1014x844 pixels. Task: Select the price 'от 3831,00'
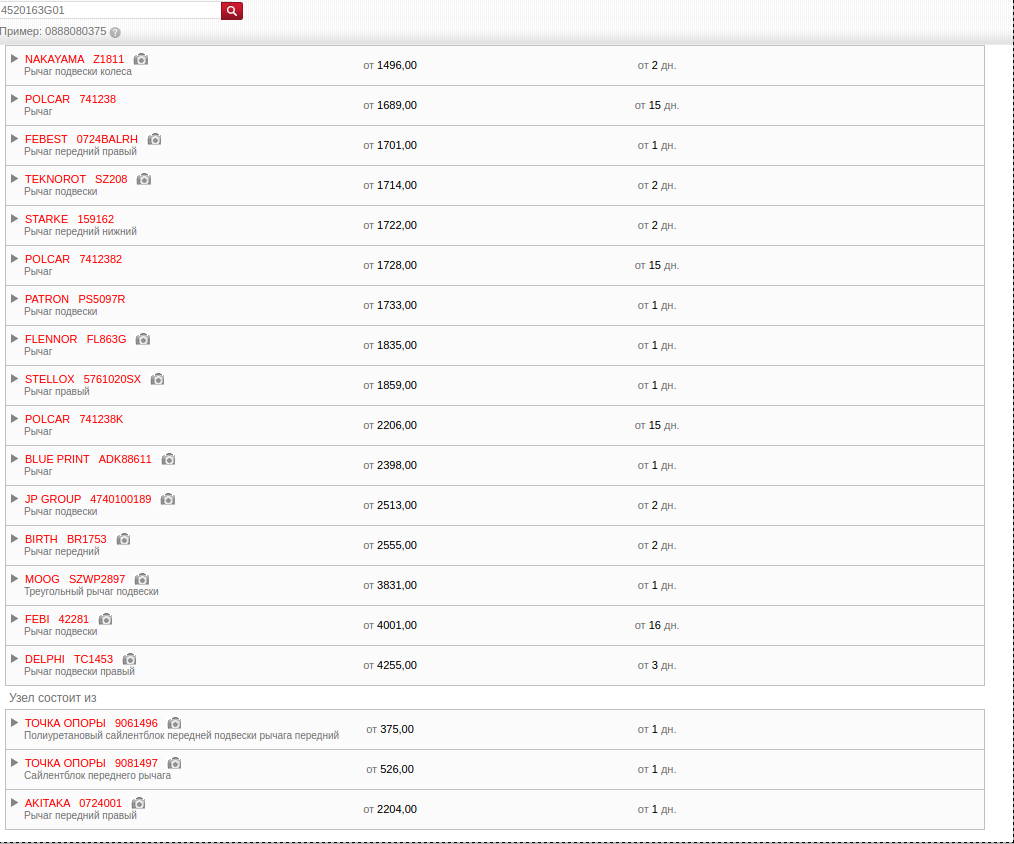coord(390,585)
